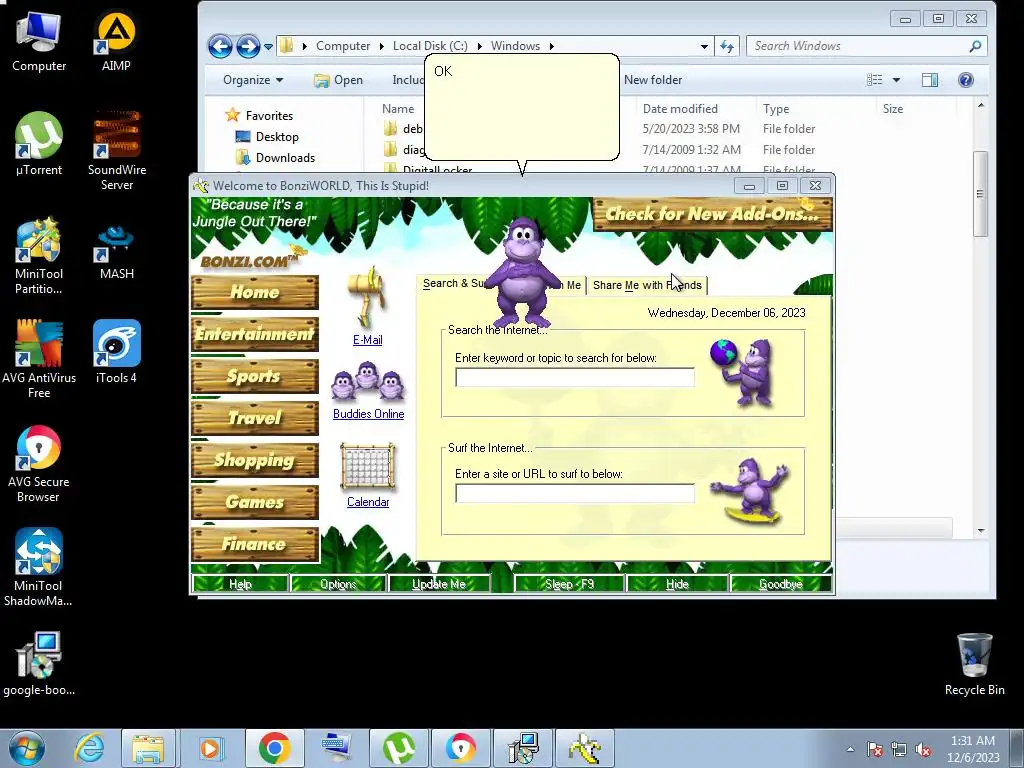Toggle the Explorer preview pane
The height and width of the screenshot is (768, 1024).
pyautogui.click(x=930, y=80)
